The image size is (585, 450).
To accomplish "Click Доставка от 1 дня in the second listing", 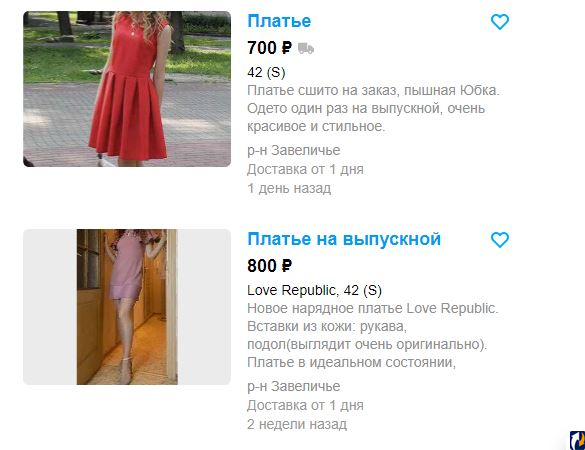I will click(305, 405).
